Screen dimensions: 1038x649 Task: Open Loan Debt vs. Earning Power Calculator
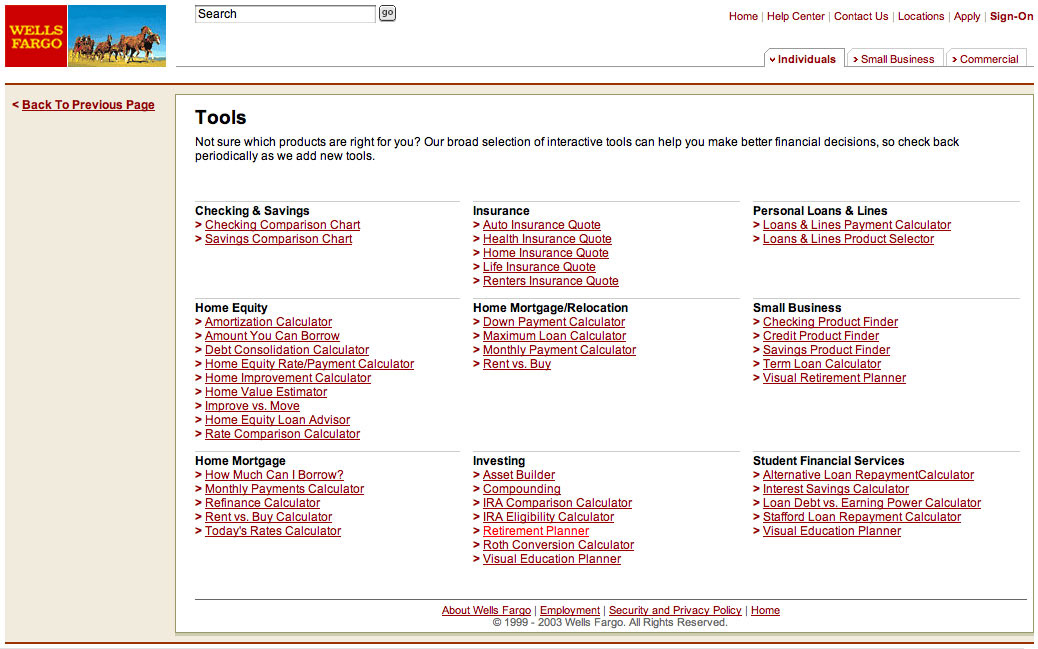[x=872, y=503]
